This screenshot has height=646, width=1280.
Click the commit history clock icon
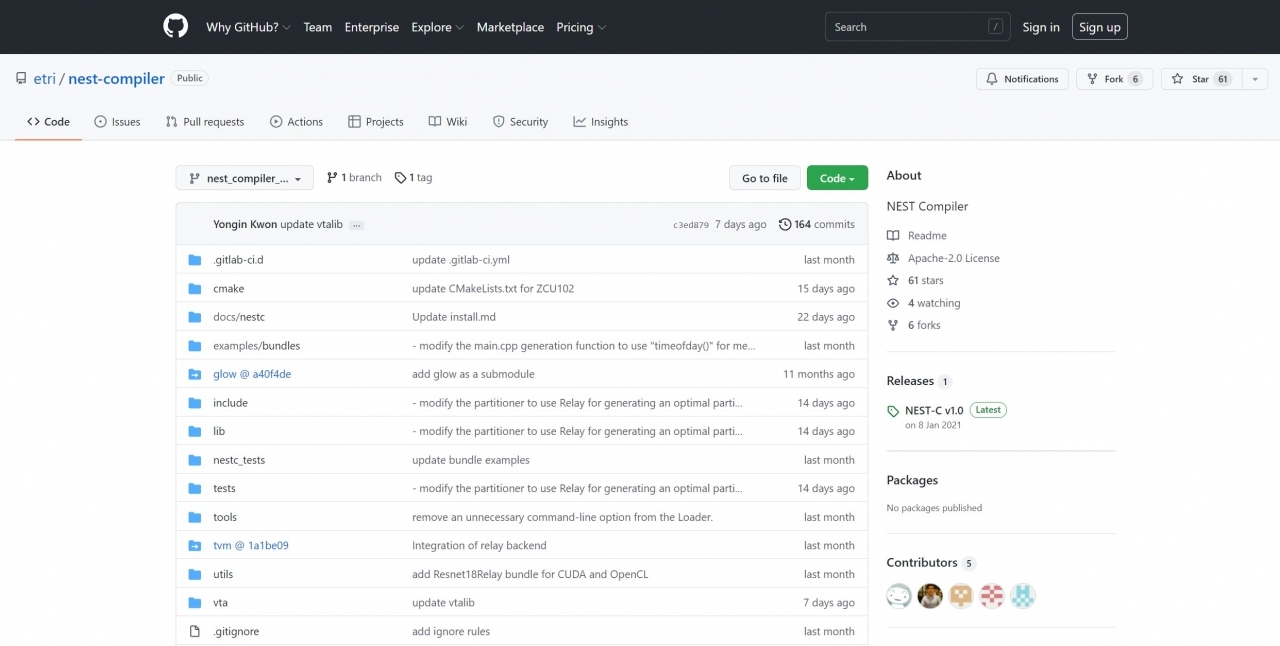pyautogui.click(x=785, y=225)
